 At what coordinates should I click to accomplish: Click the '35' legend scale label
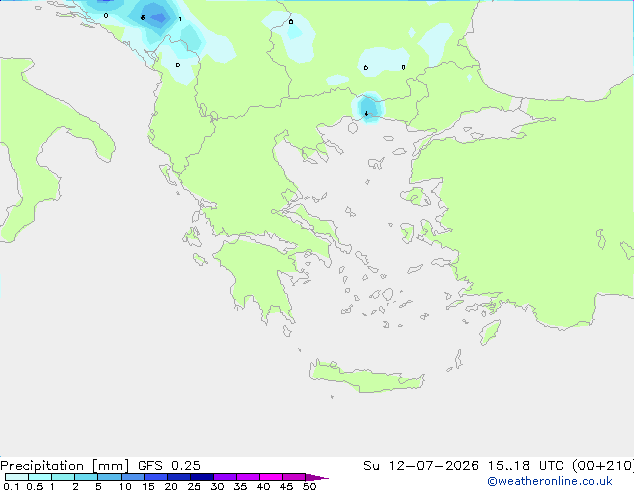[240, 486]
